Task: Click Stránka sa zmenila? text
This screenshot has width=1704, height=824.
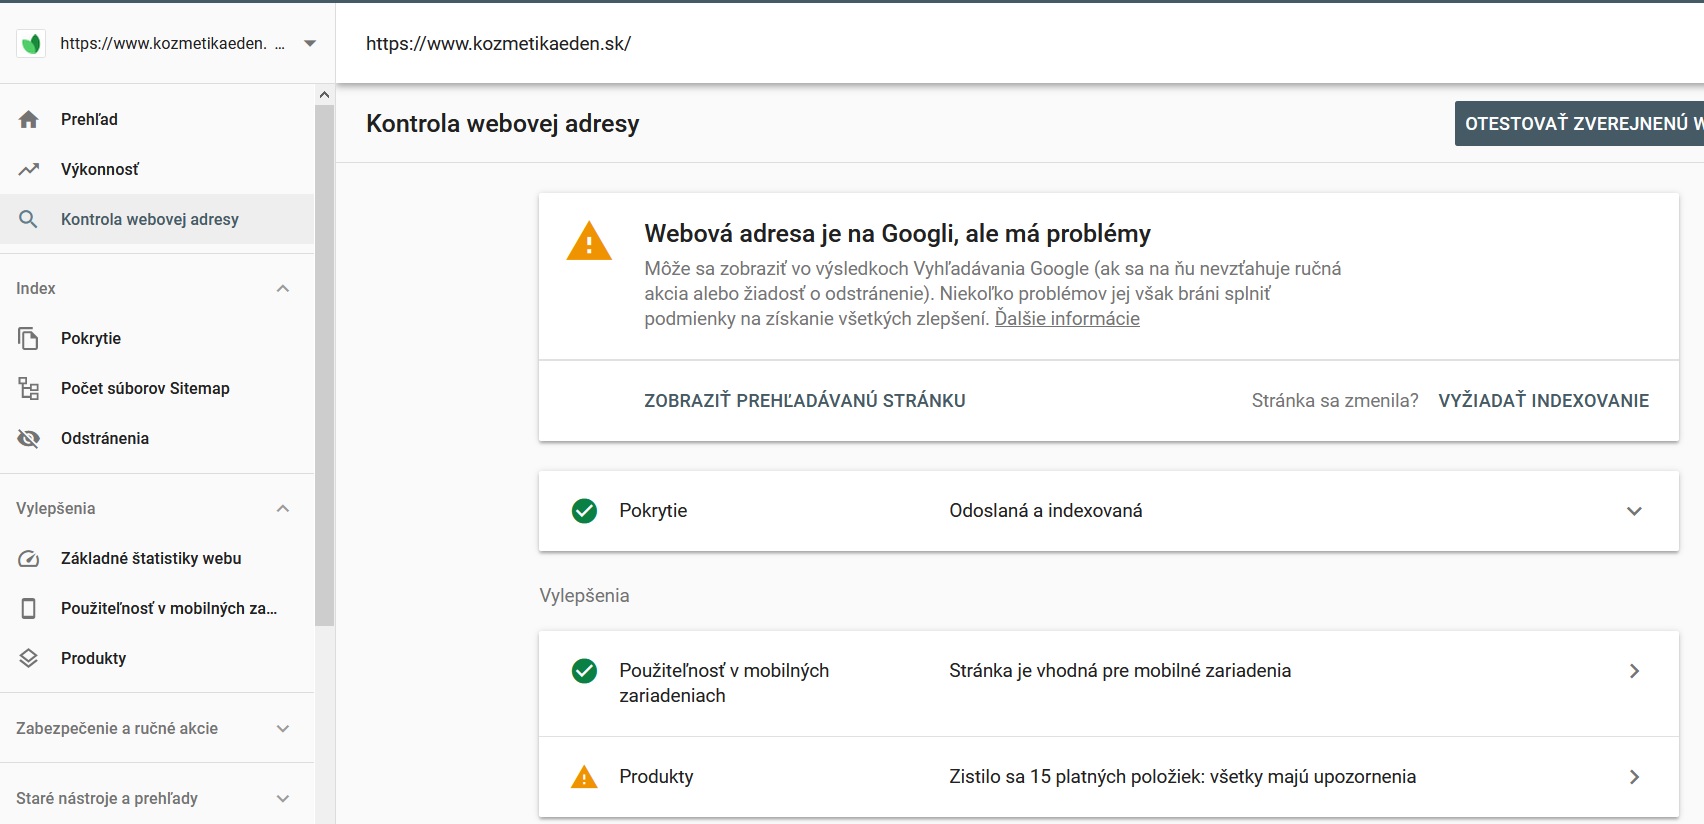Action: point(1335,400)
